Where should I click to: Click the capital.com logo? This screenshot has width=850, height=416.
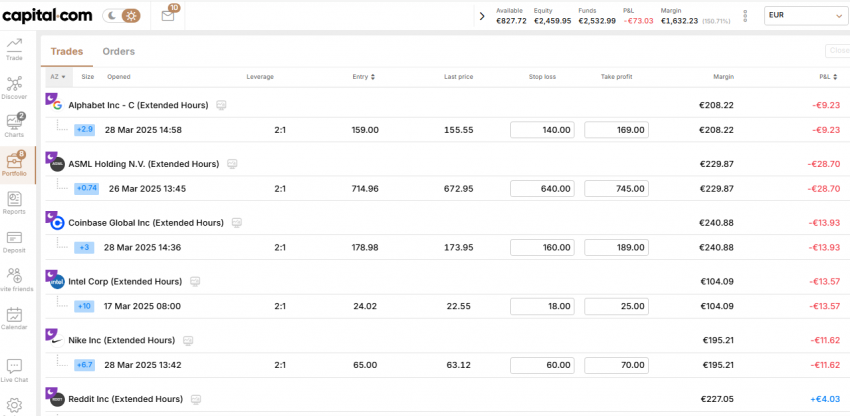point(47,16)
